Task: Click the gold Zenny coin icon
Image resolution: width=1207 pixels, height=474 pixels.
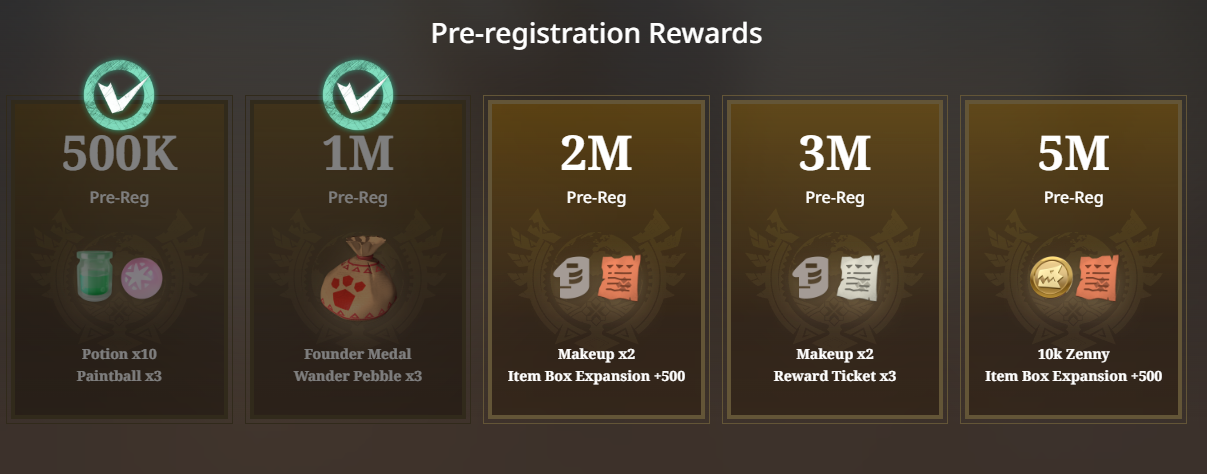Action: pyautogui.click(x=1052, y=277)
